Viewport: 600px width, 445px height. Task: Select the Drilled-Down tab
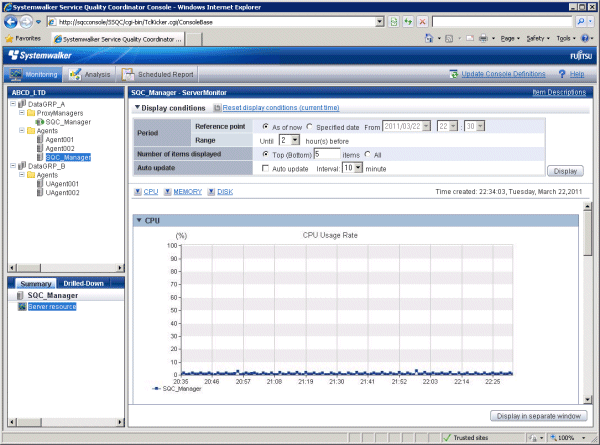[83, 284]
